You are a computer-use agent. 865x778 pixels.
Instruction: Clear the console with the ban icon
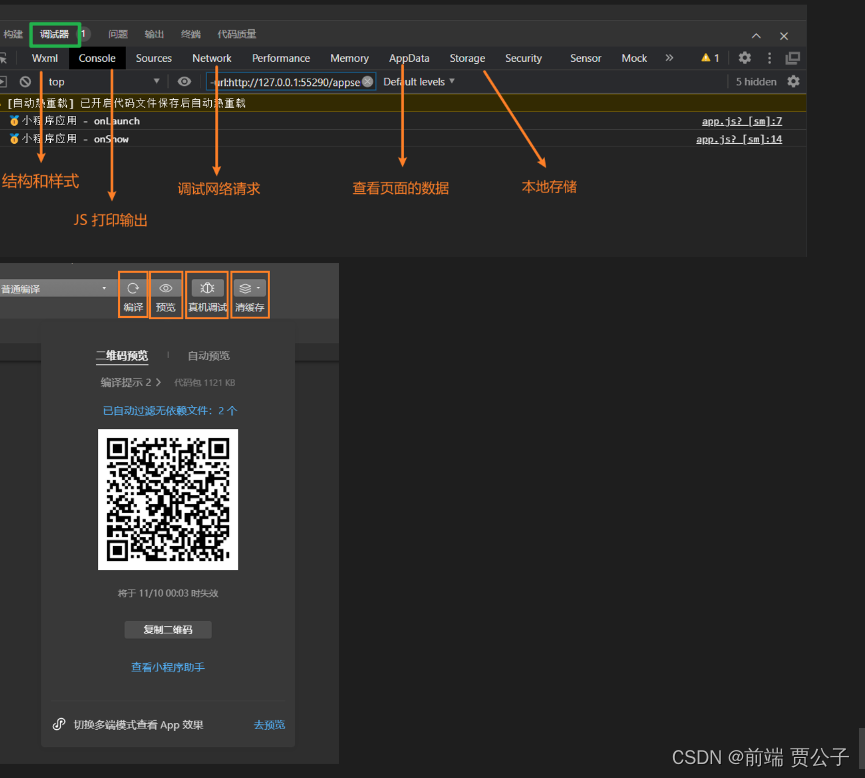pos(25,82)
